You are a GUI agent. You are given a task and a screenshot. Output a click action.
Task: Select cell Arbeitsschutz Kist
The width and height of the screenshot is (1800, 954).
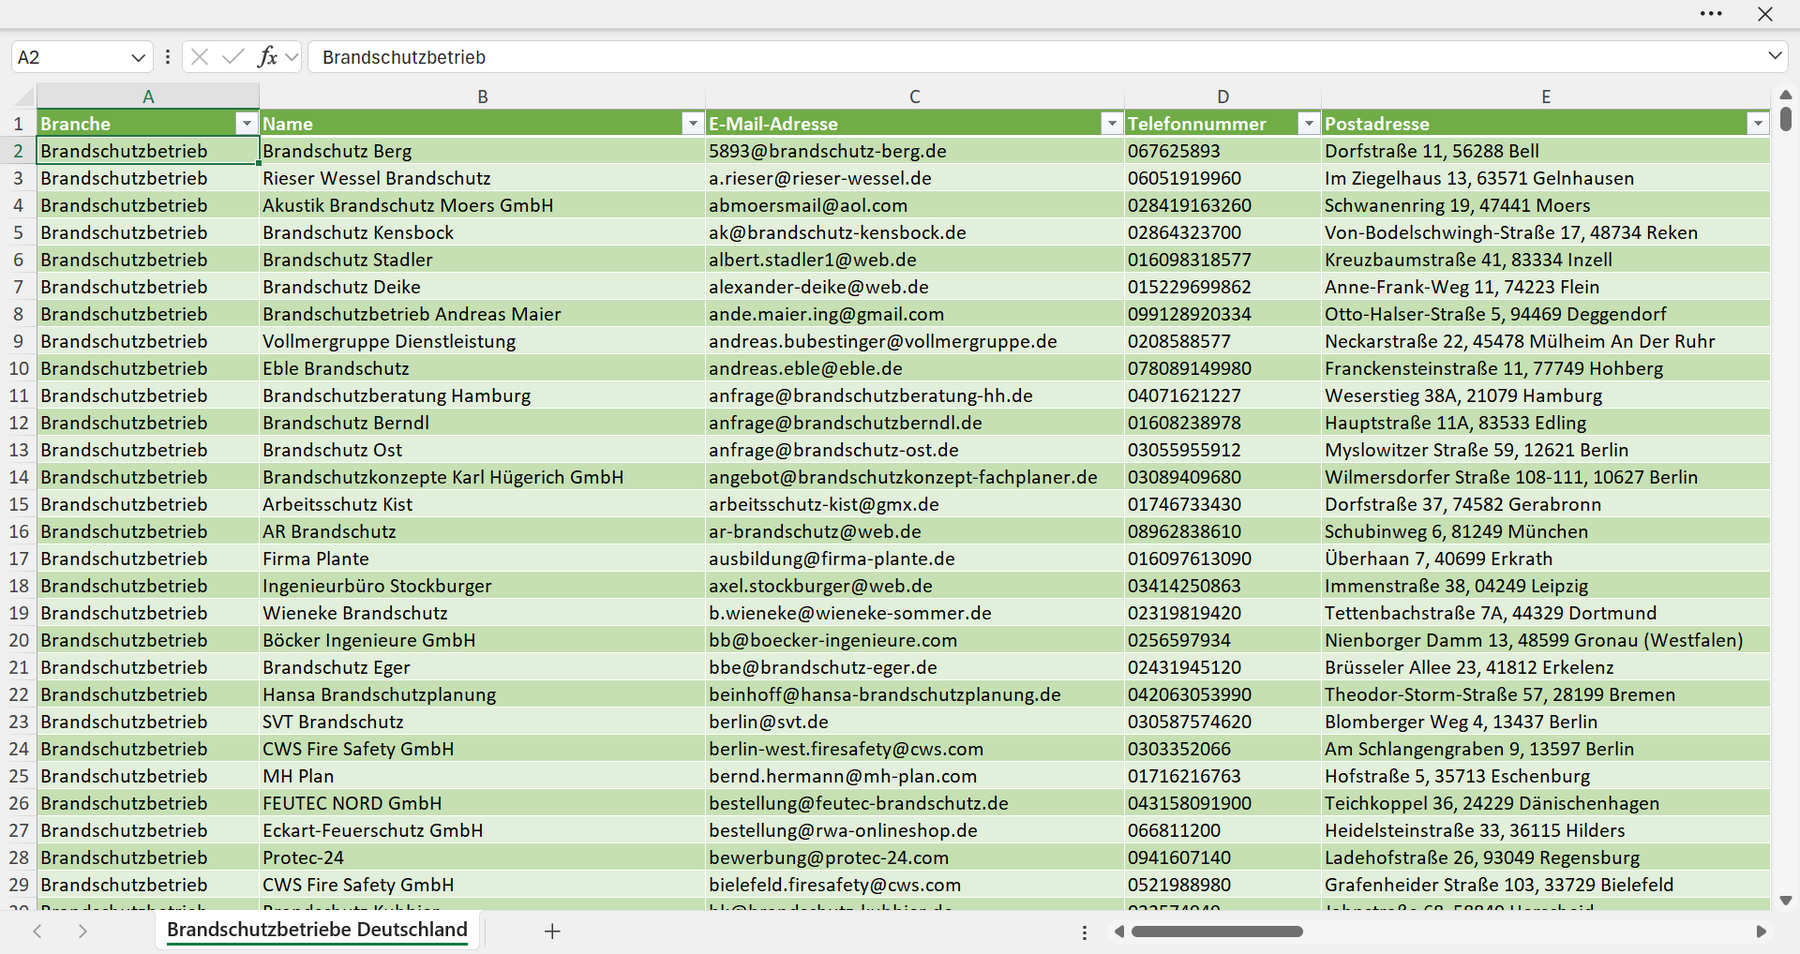(x=482, y=504)
